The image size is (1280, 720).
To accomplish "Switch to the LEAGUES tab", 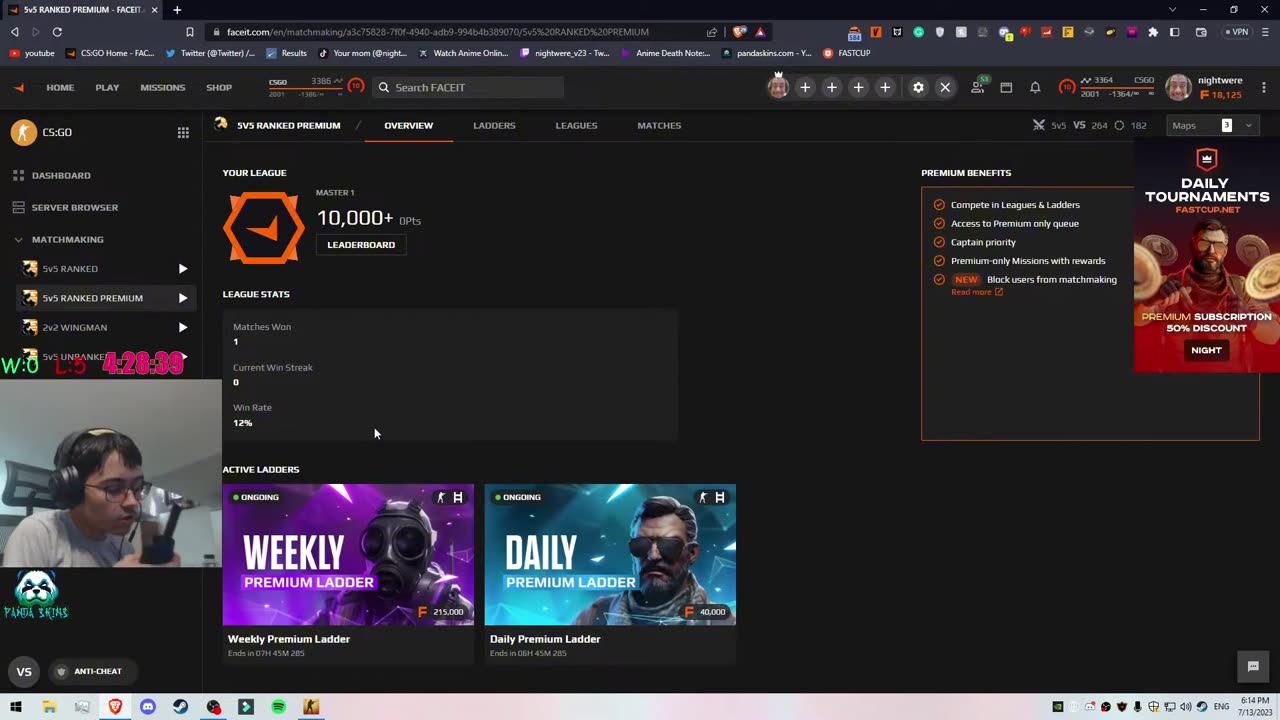I will [x=576, y=125].
